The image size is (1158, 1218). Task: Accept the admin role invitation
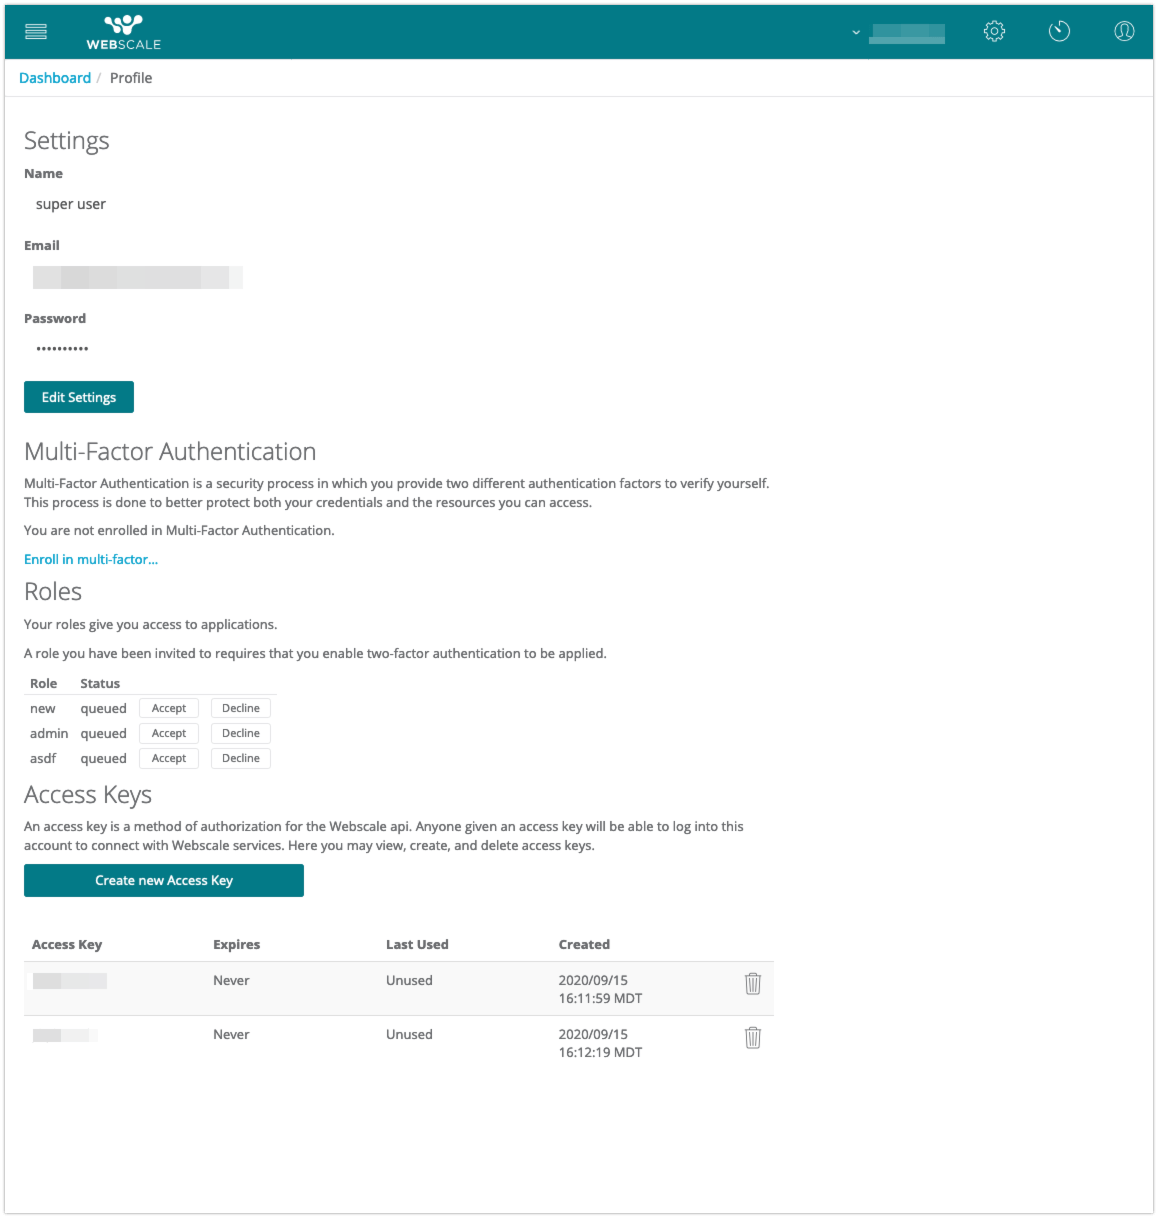point(169,733)
